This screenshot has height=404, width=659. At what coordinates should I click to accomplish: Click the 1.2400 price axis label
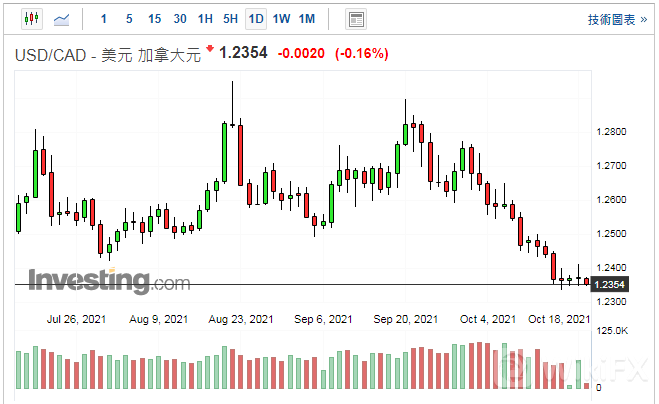[611, 268]
